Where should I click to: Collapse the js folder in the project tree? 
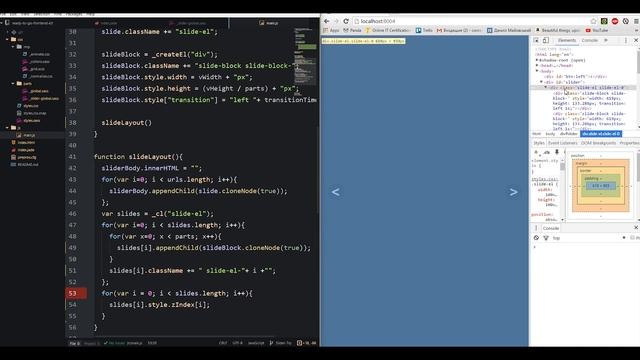(x=7, y=128)
